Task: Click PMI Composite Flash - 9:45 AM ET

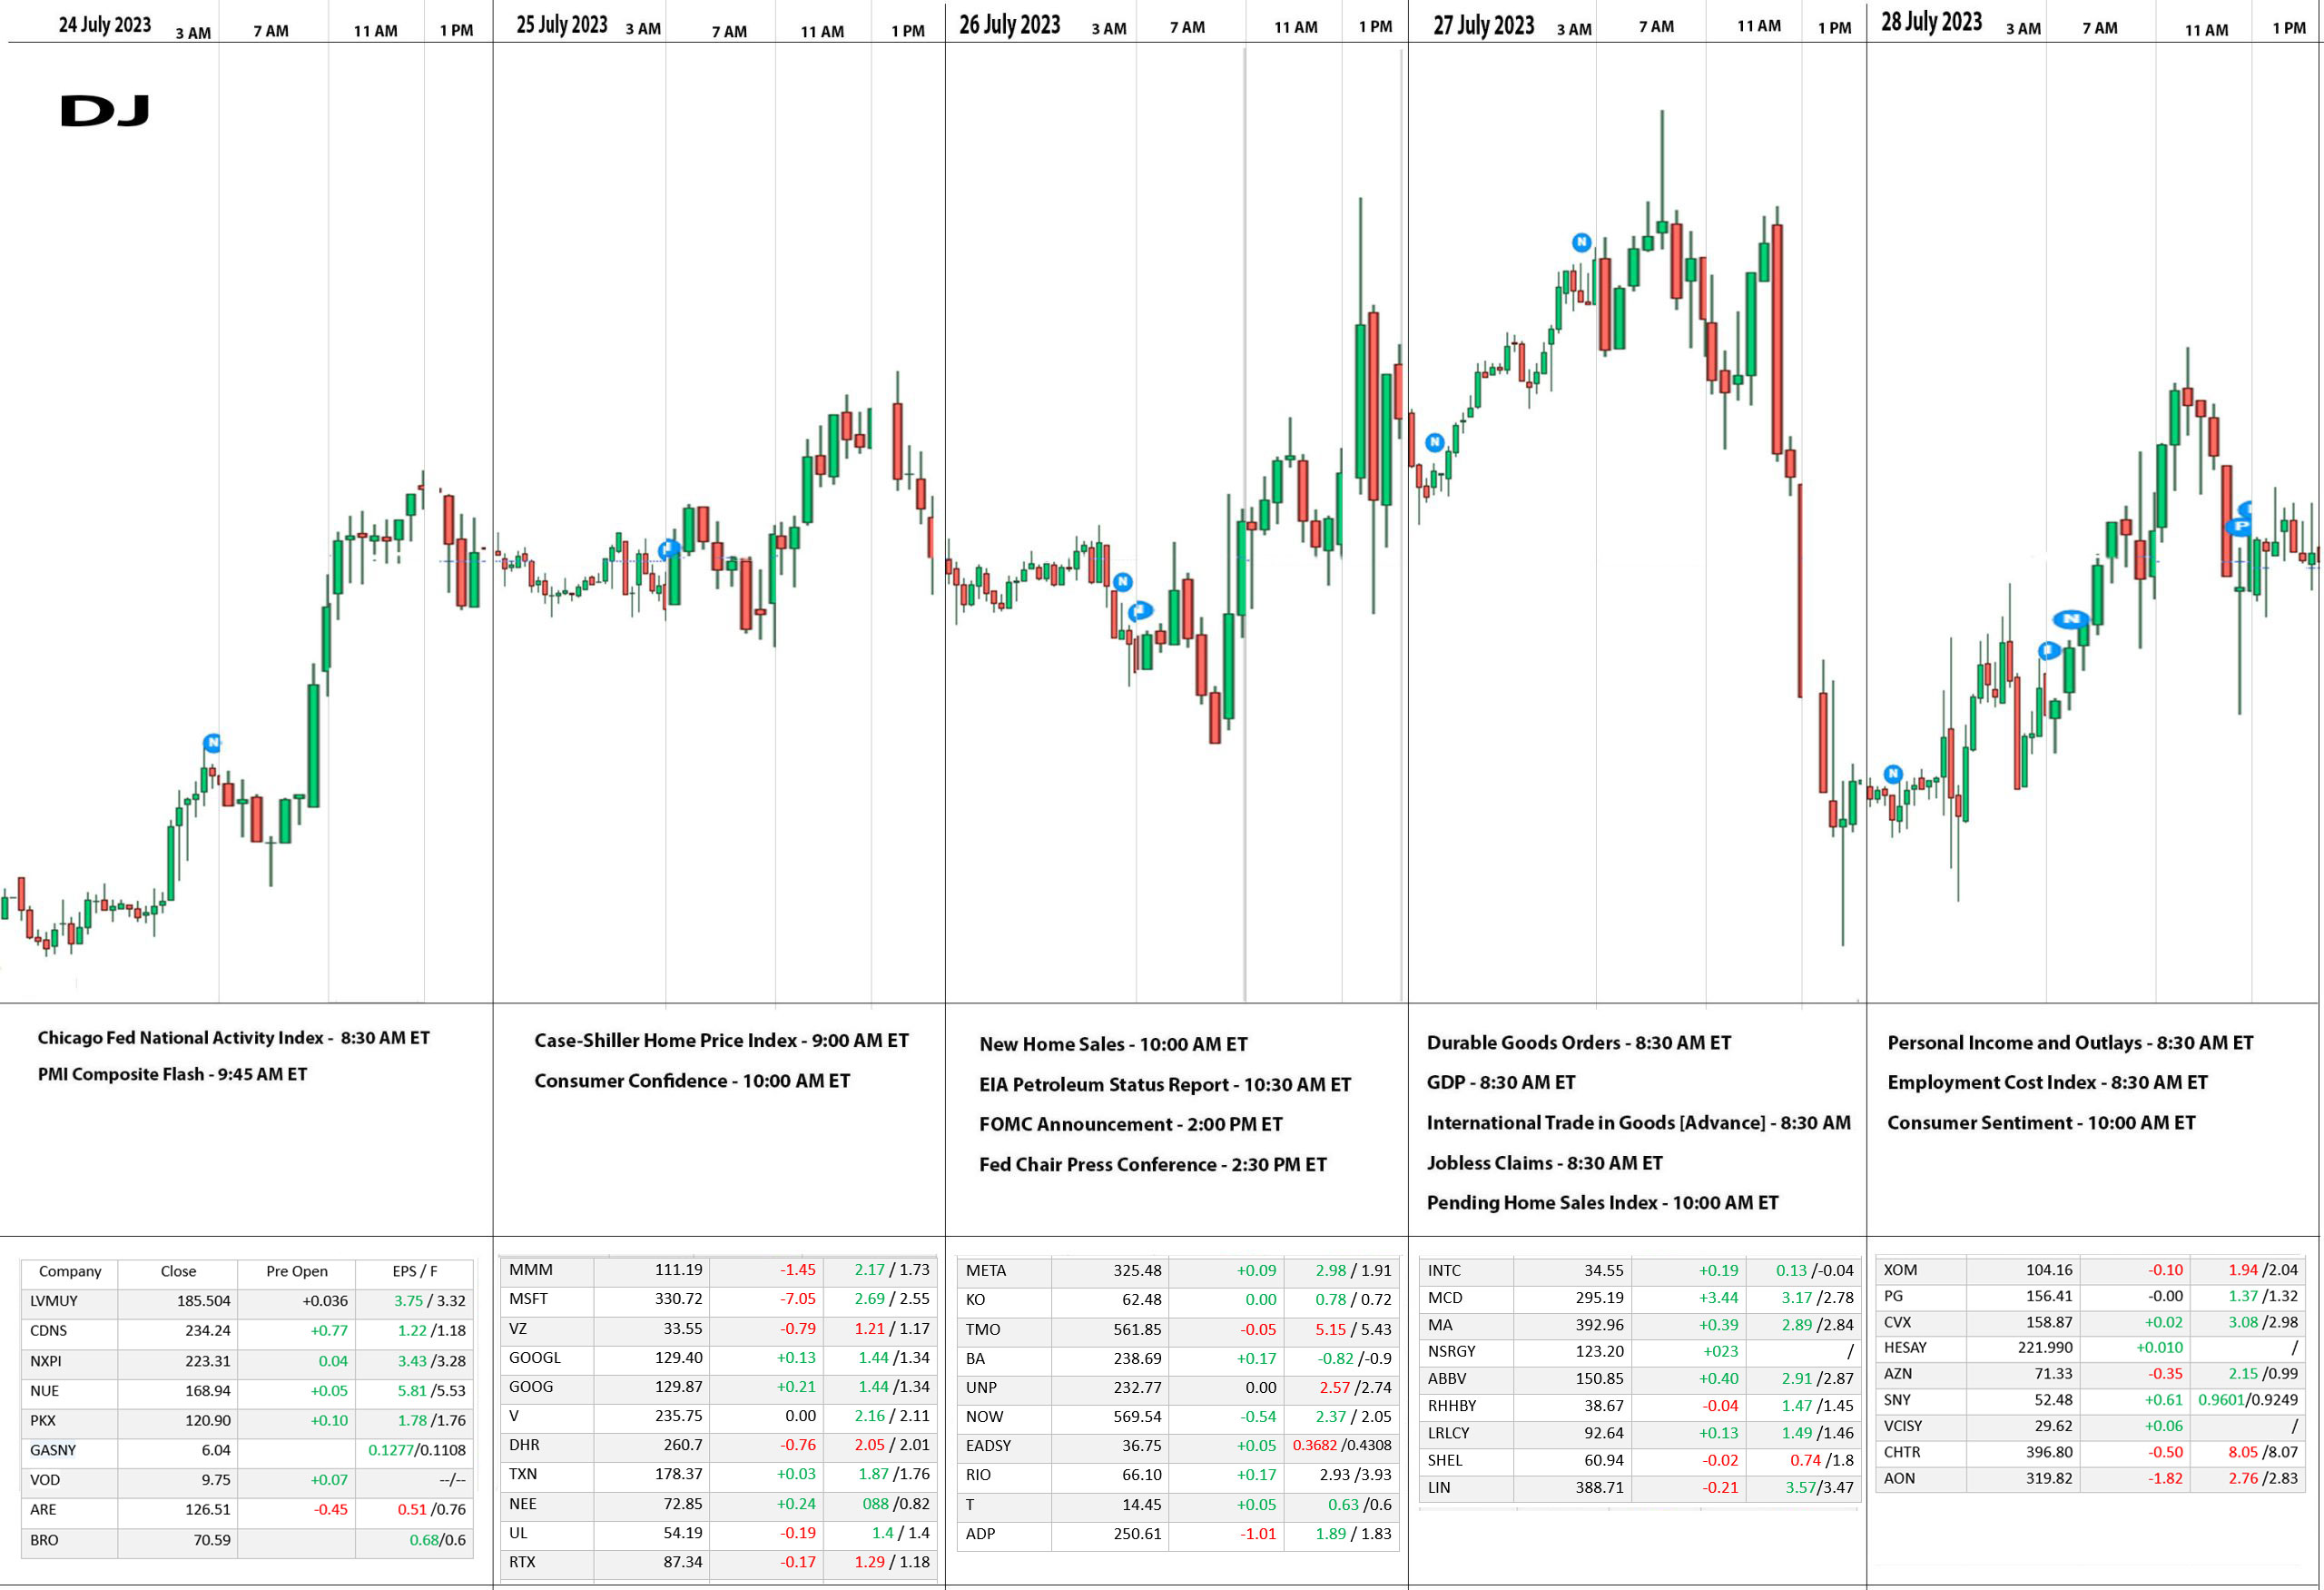Action: 172,1074
